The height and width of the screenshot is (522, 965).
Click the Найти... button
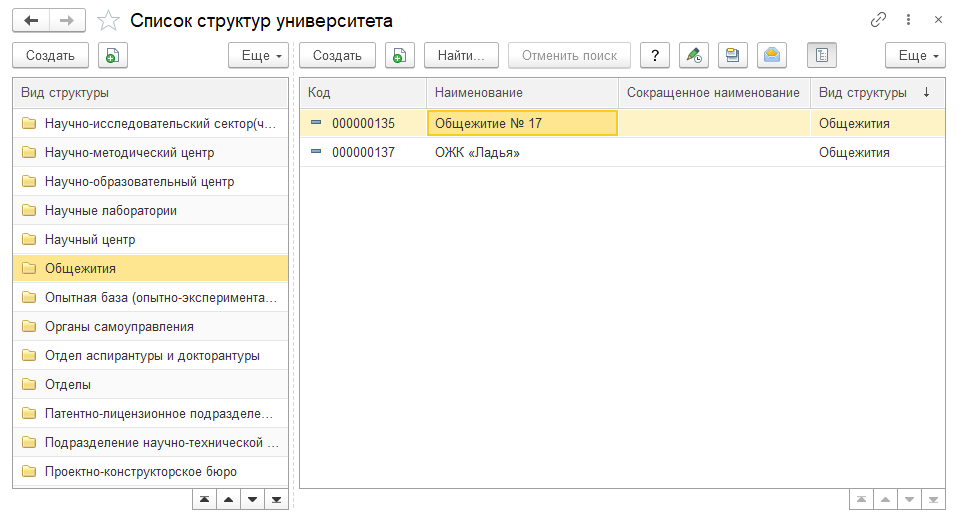[x=461, y=55]
